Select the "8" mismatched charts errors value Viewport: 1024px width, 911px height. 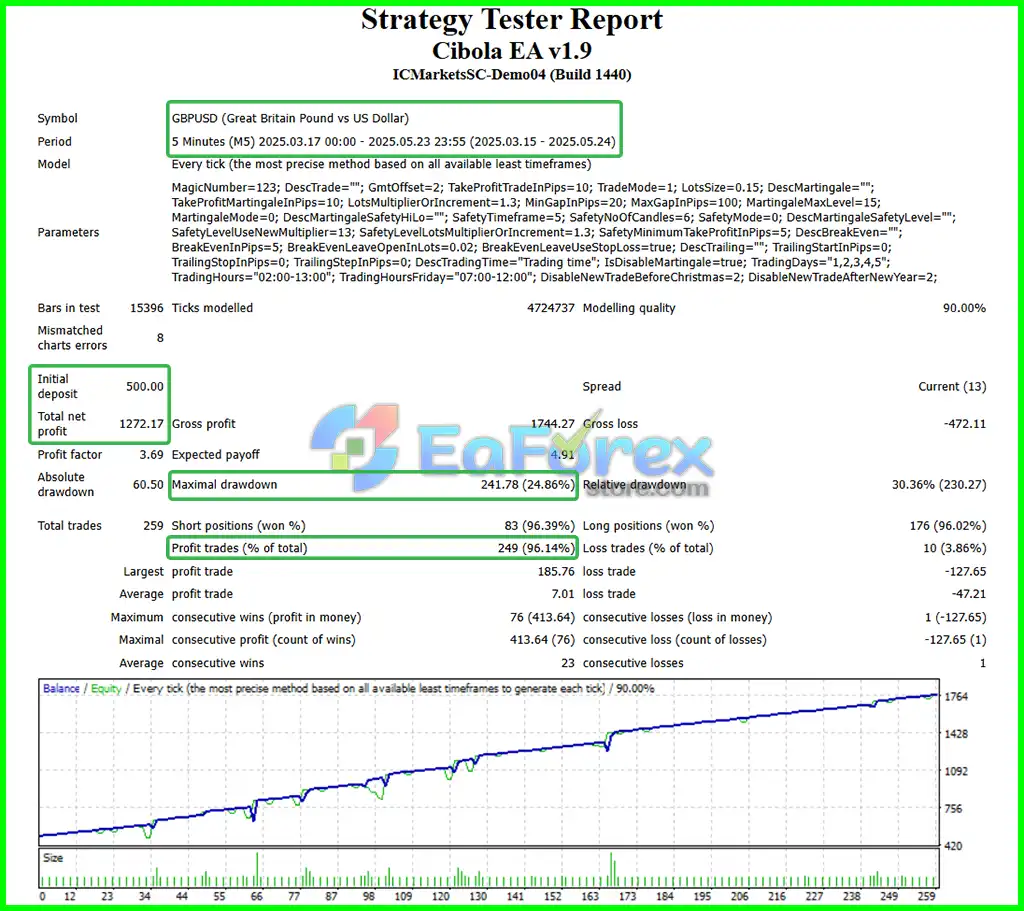click(x=160, y=338)
